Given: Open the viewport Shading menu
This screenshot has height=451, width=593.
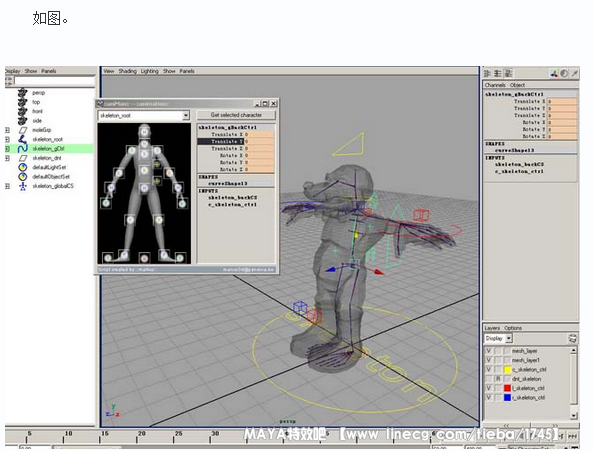Looking at the screenshot, I should tap(127, 71).
